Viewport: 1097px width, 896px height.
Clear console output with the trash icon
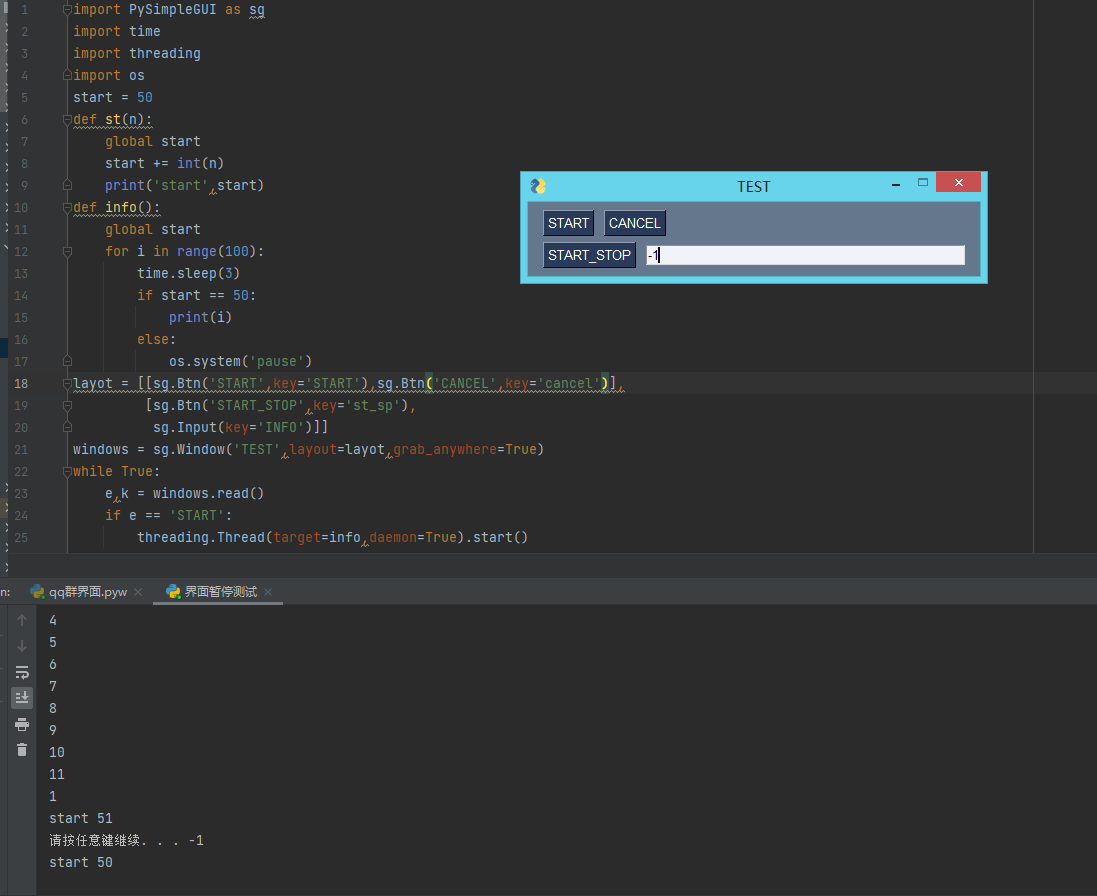[x=21, y=749]
